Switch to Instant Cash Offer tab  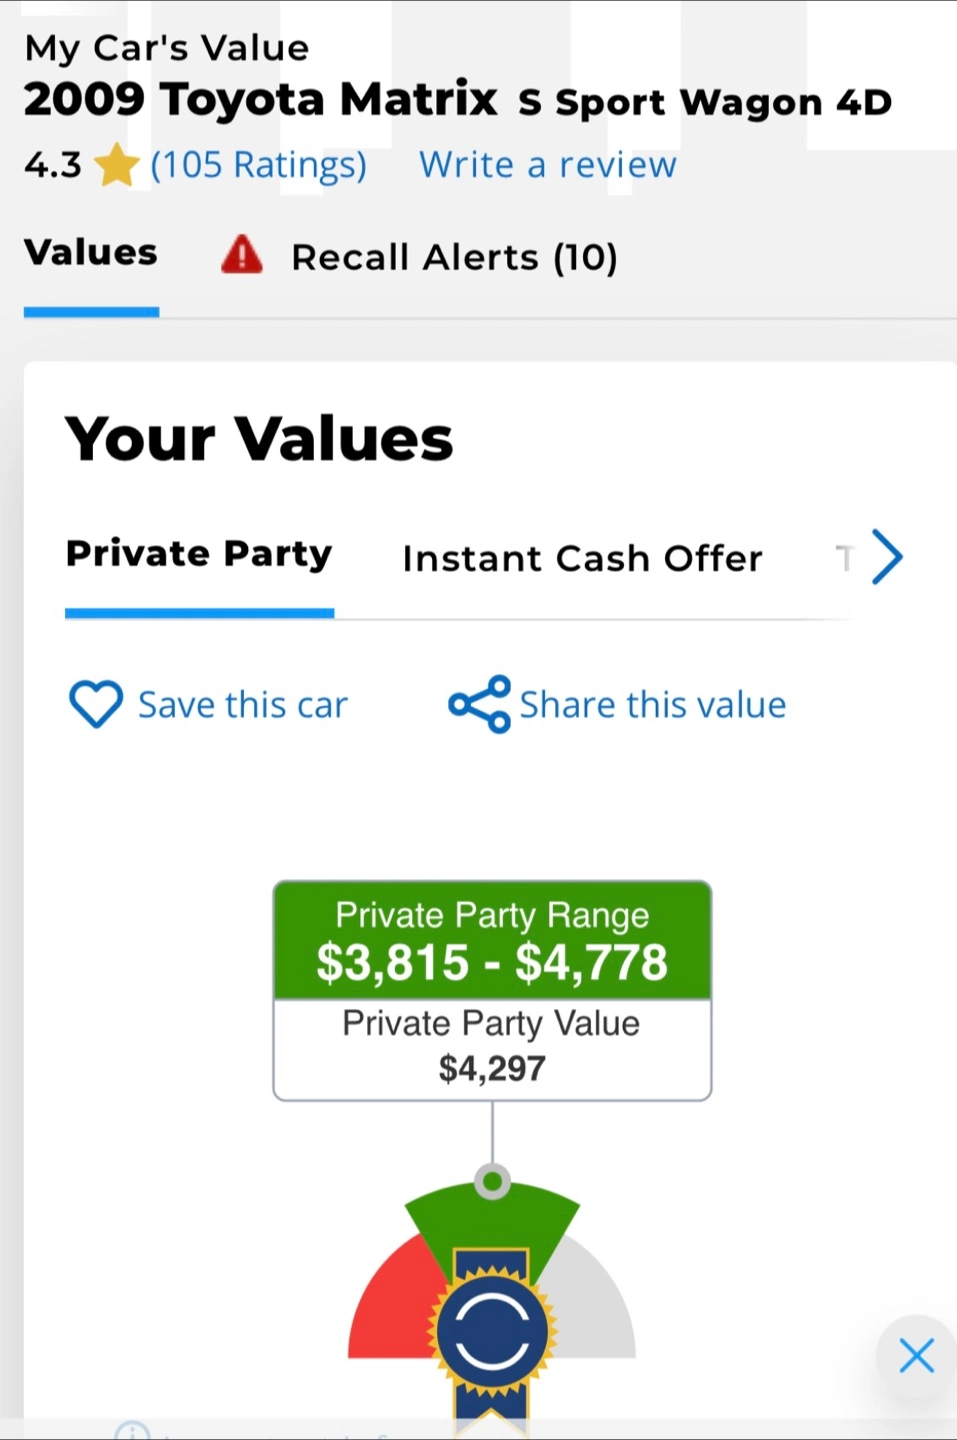point(582,558)
